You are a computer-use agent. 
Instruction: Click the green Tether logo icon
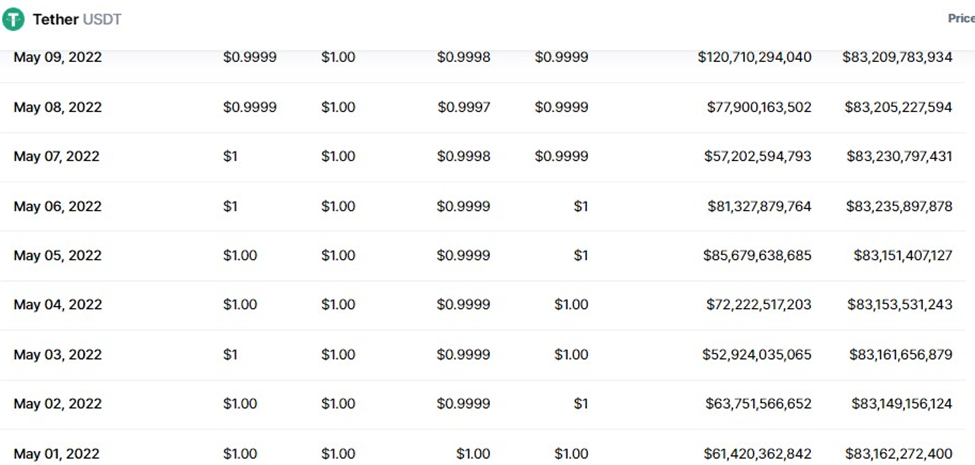coord(13,20)
